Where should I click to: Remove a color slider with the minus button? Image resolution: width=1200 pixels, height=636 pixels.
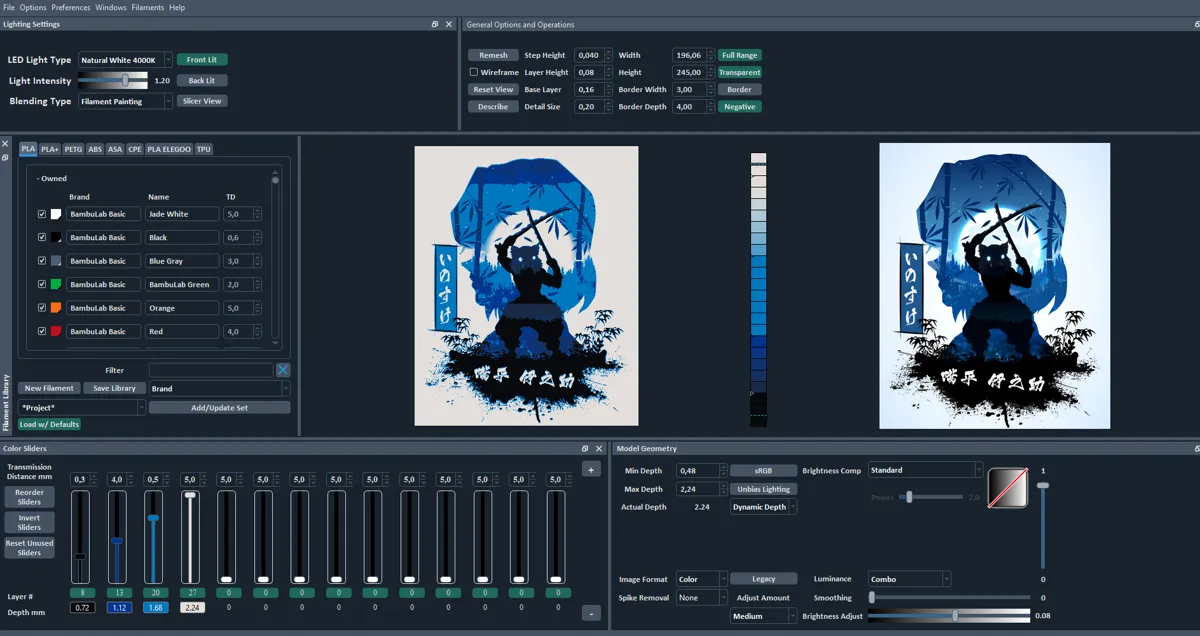(591, 613)
